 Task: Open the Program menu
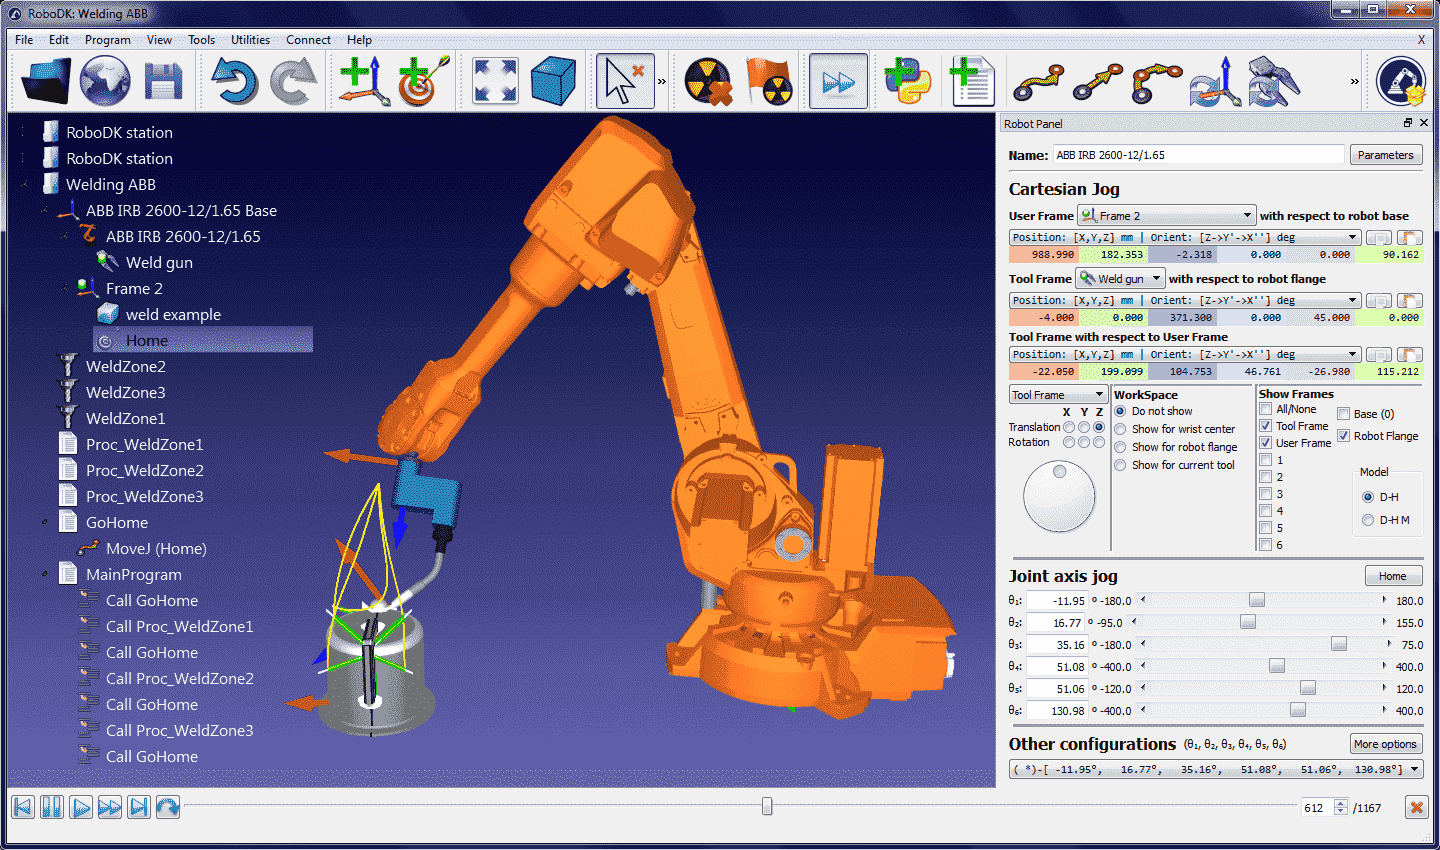tap(107, 40)
